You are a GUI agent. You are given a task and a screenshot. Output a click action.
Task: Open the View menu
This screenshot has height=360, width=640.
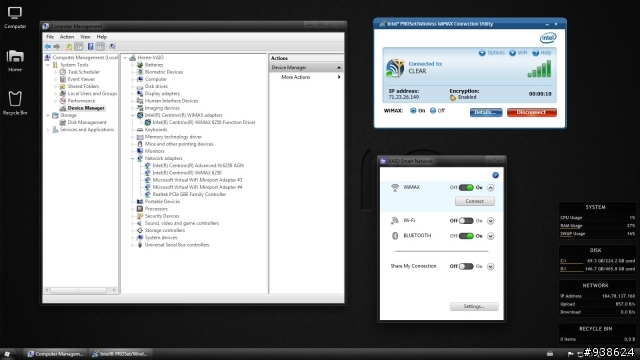point(85,37)
